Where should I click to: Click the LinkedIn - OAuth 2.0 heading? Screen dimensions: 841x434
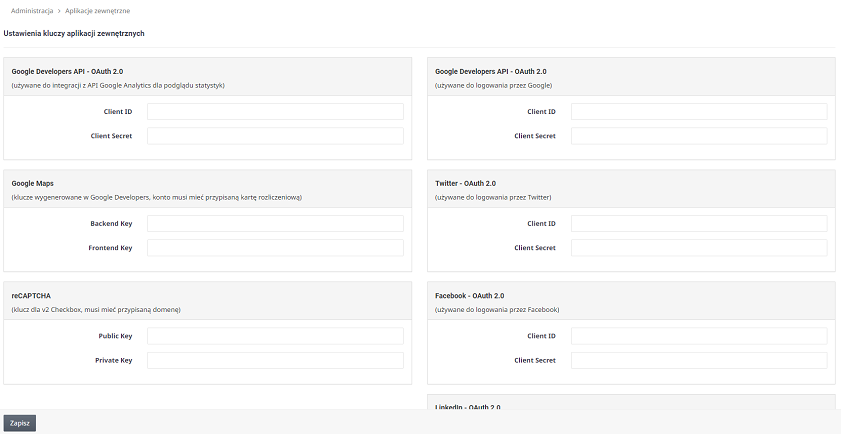click(468, 407)
